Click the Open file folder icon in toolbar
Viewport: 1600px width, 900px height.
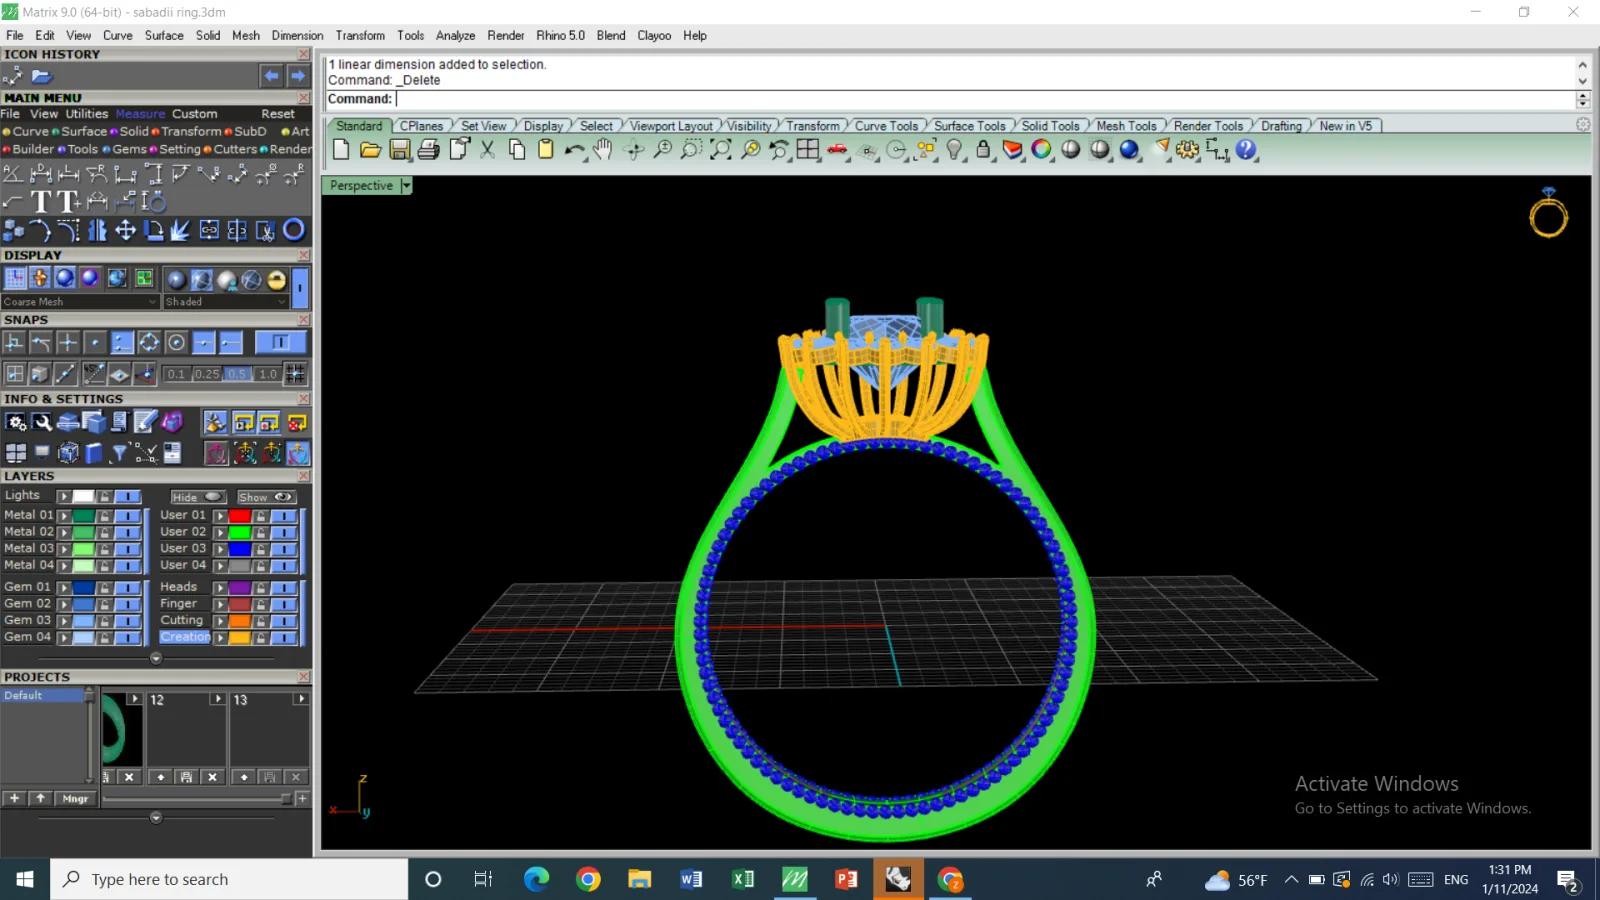click(370, 150)
